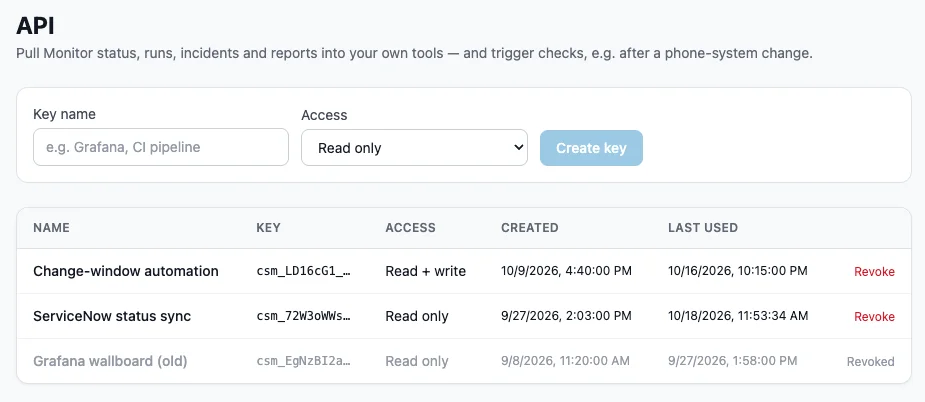Click Read only access for Grafana wallboard
Viewport: 925px width, 402px height.
tap(417, 361)
